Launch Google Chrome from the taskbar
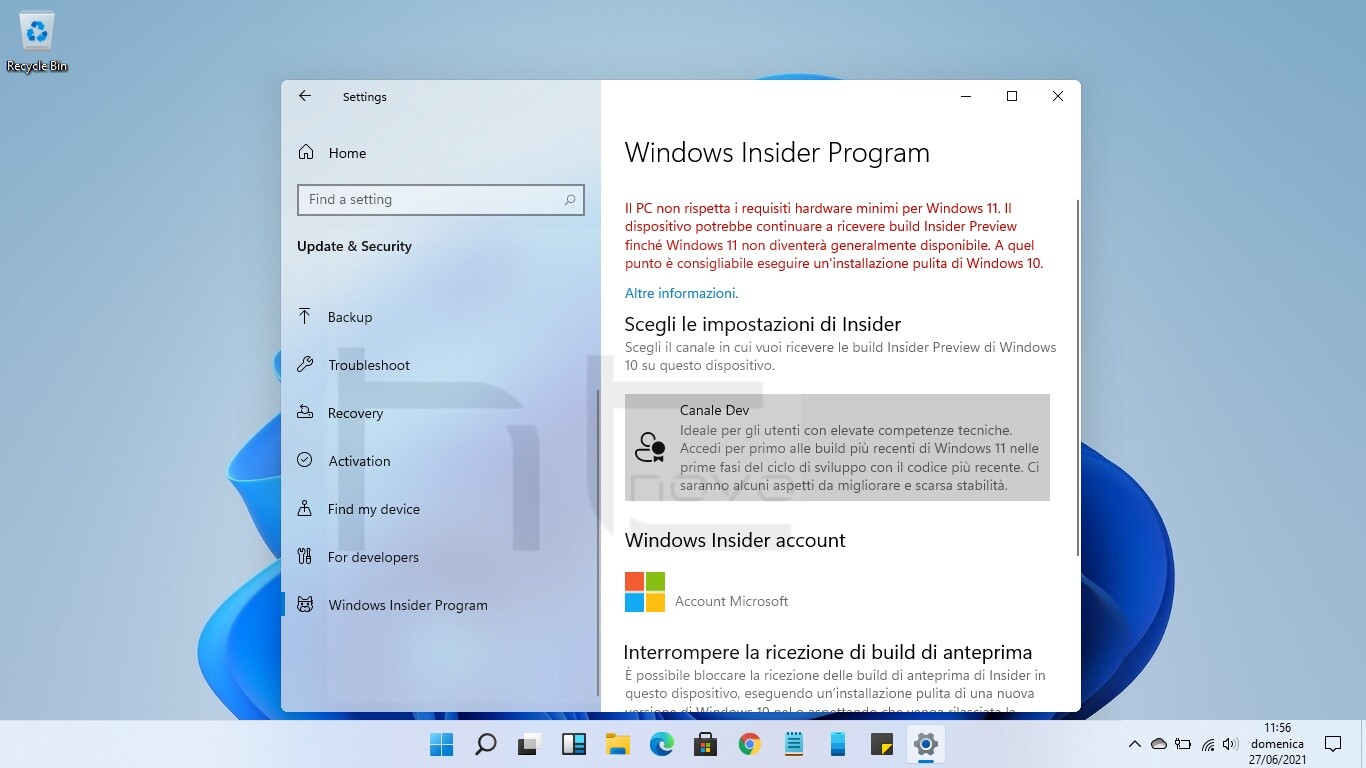The image size is (1366, 768). [749, 744]
